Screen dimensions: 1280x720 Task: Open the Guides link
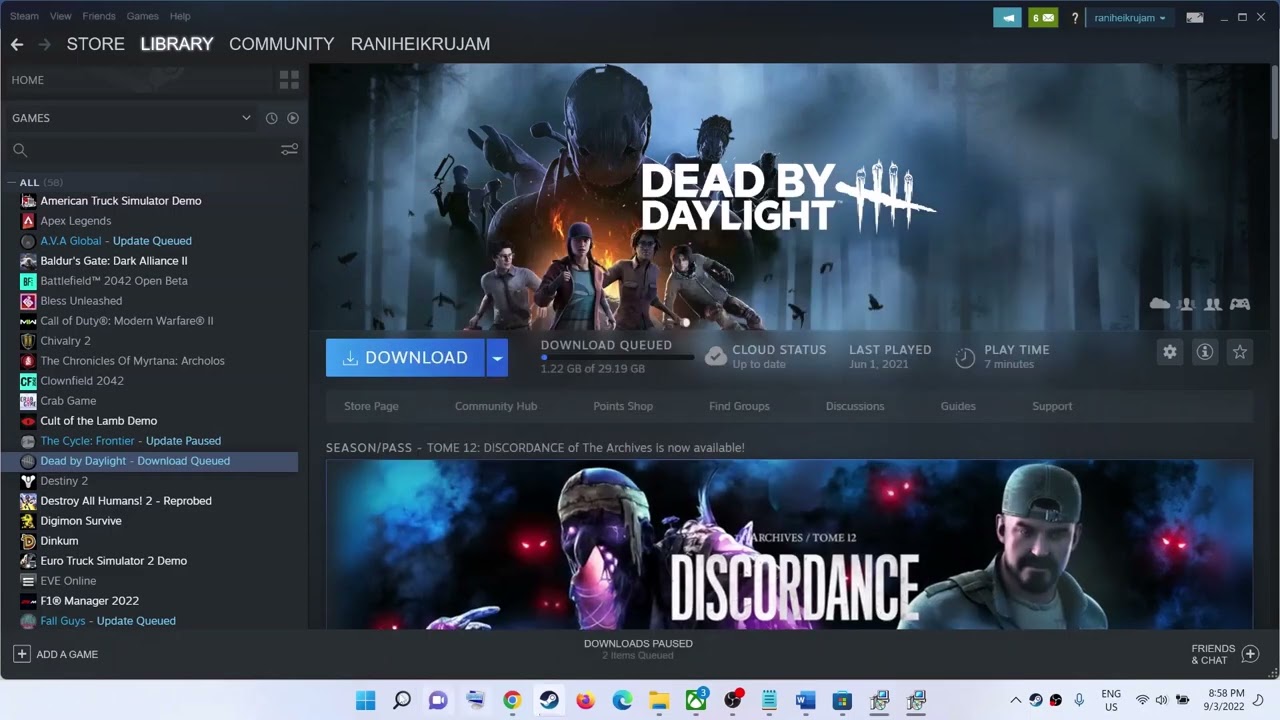[958, 406]
